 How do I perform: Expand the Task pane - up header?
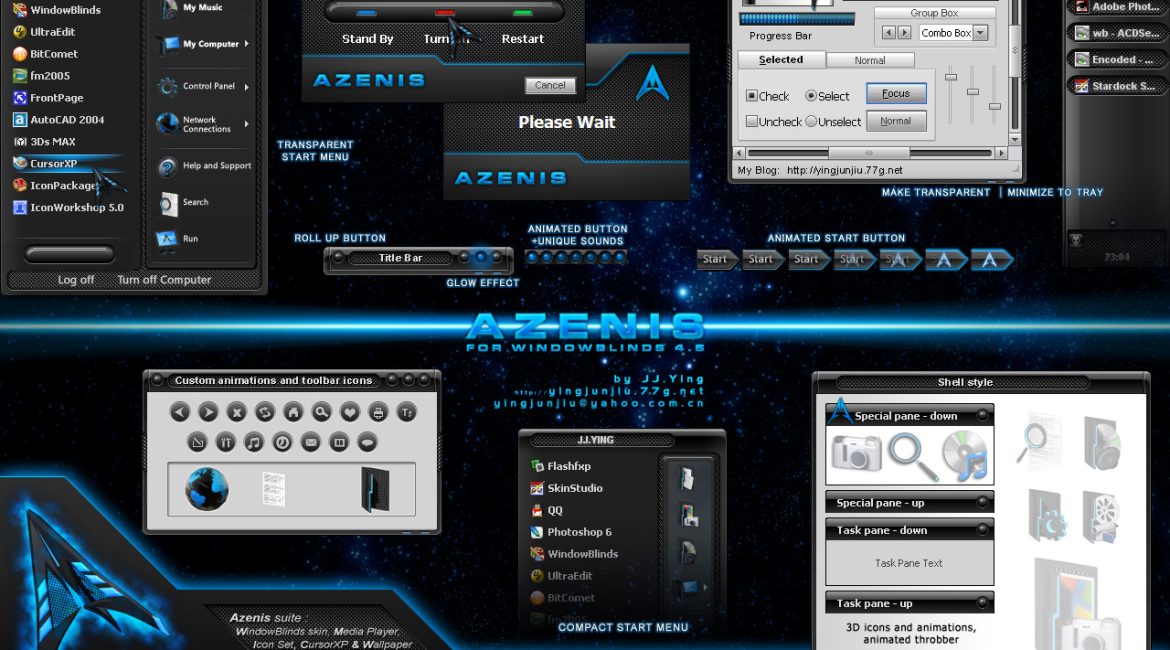tap(910, 603)
